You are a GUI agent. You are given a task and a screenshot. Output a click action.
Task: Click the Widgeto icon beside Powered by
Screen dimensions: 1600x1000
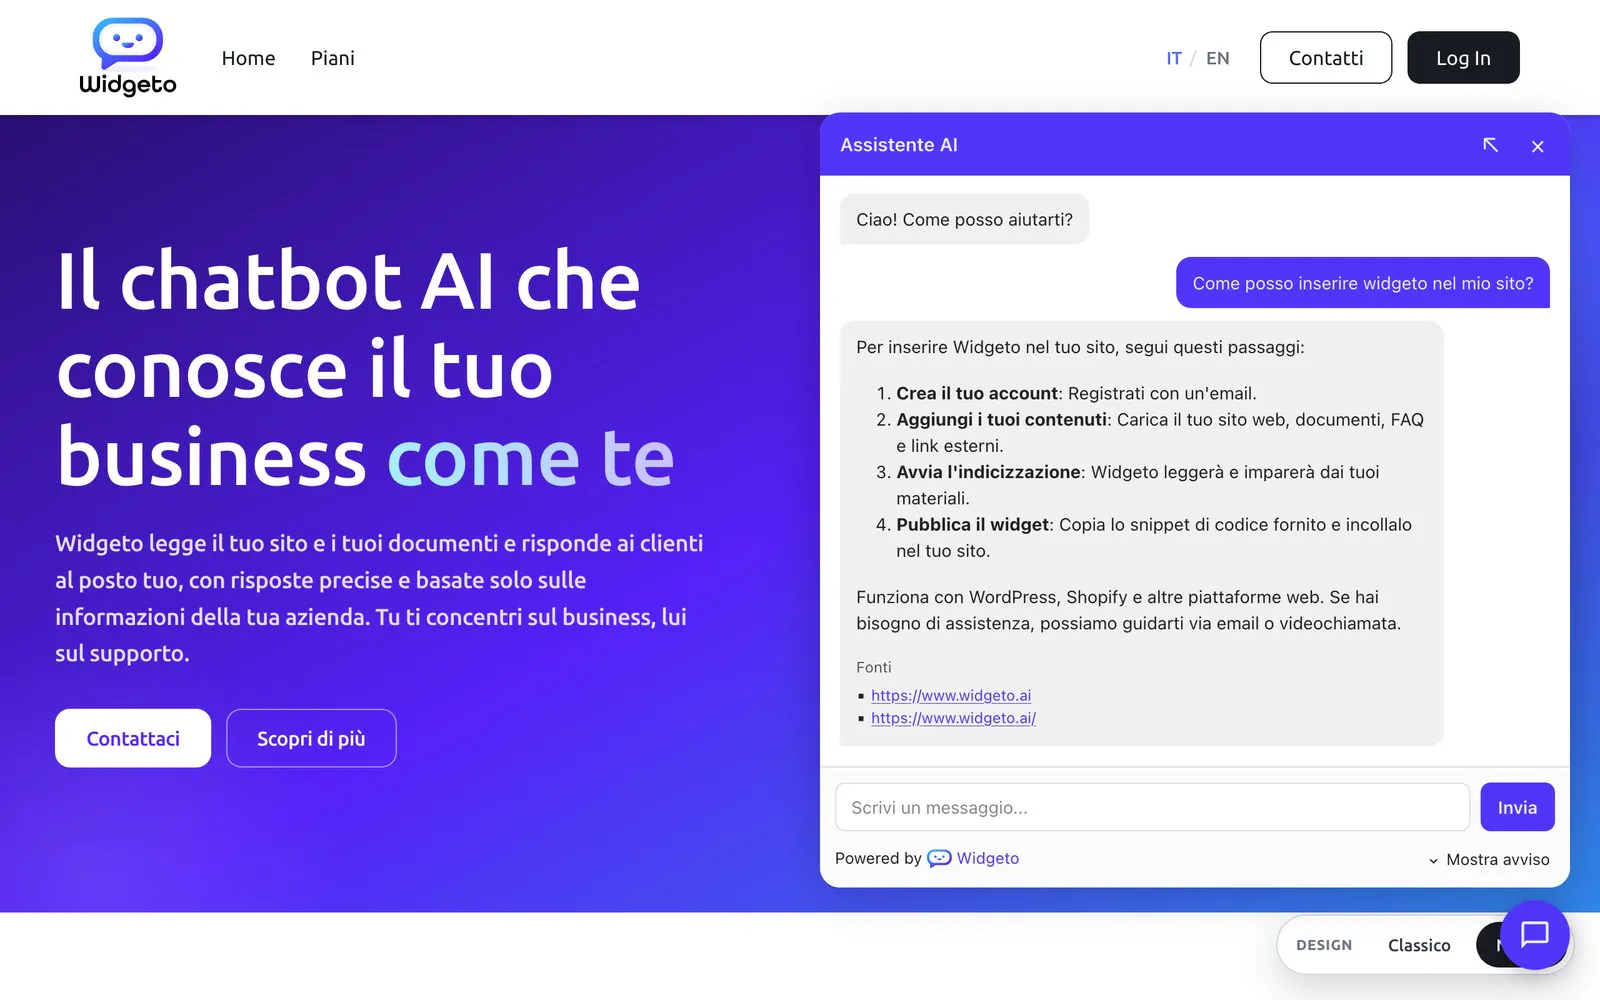[x=939, y=858]
